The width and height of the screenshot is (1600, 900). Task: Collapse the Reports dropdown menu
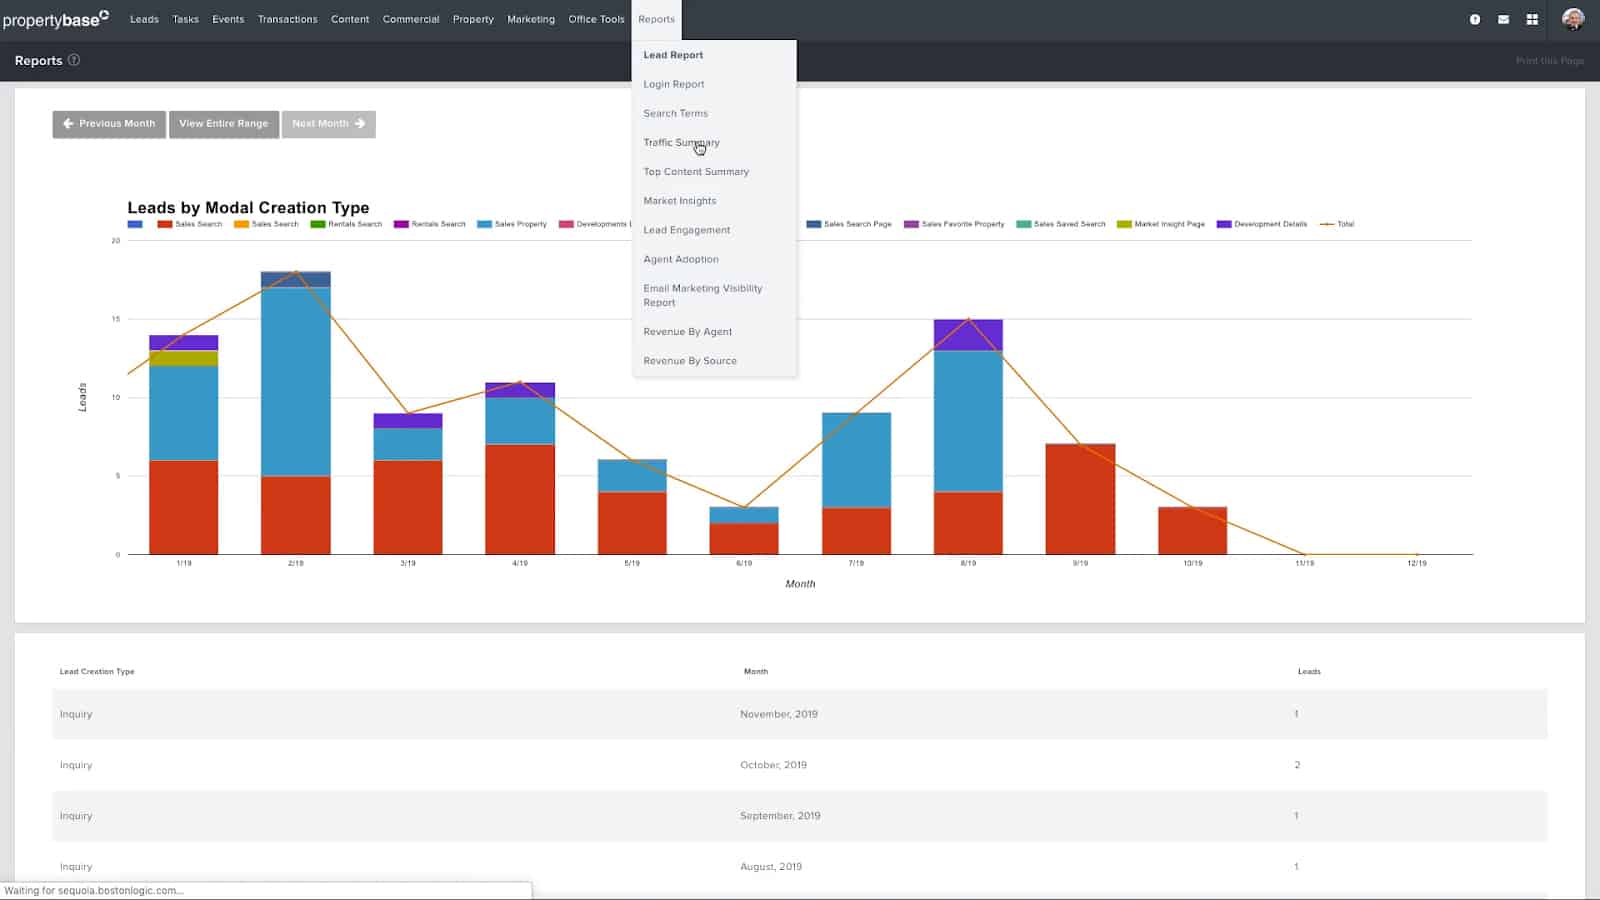(656, 19)
